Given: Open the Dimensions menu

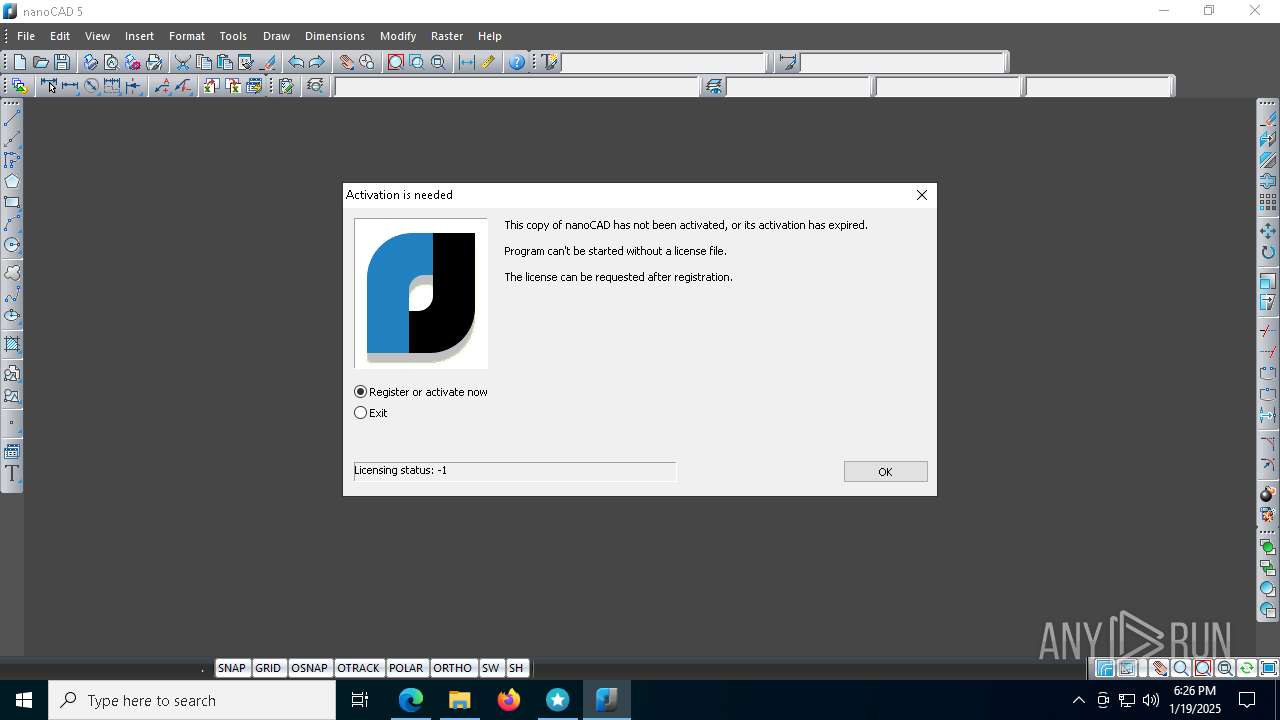Looking at the screenshot, I should click(x=335, y=36).
